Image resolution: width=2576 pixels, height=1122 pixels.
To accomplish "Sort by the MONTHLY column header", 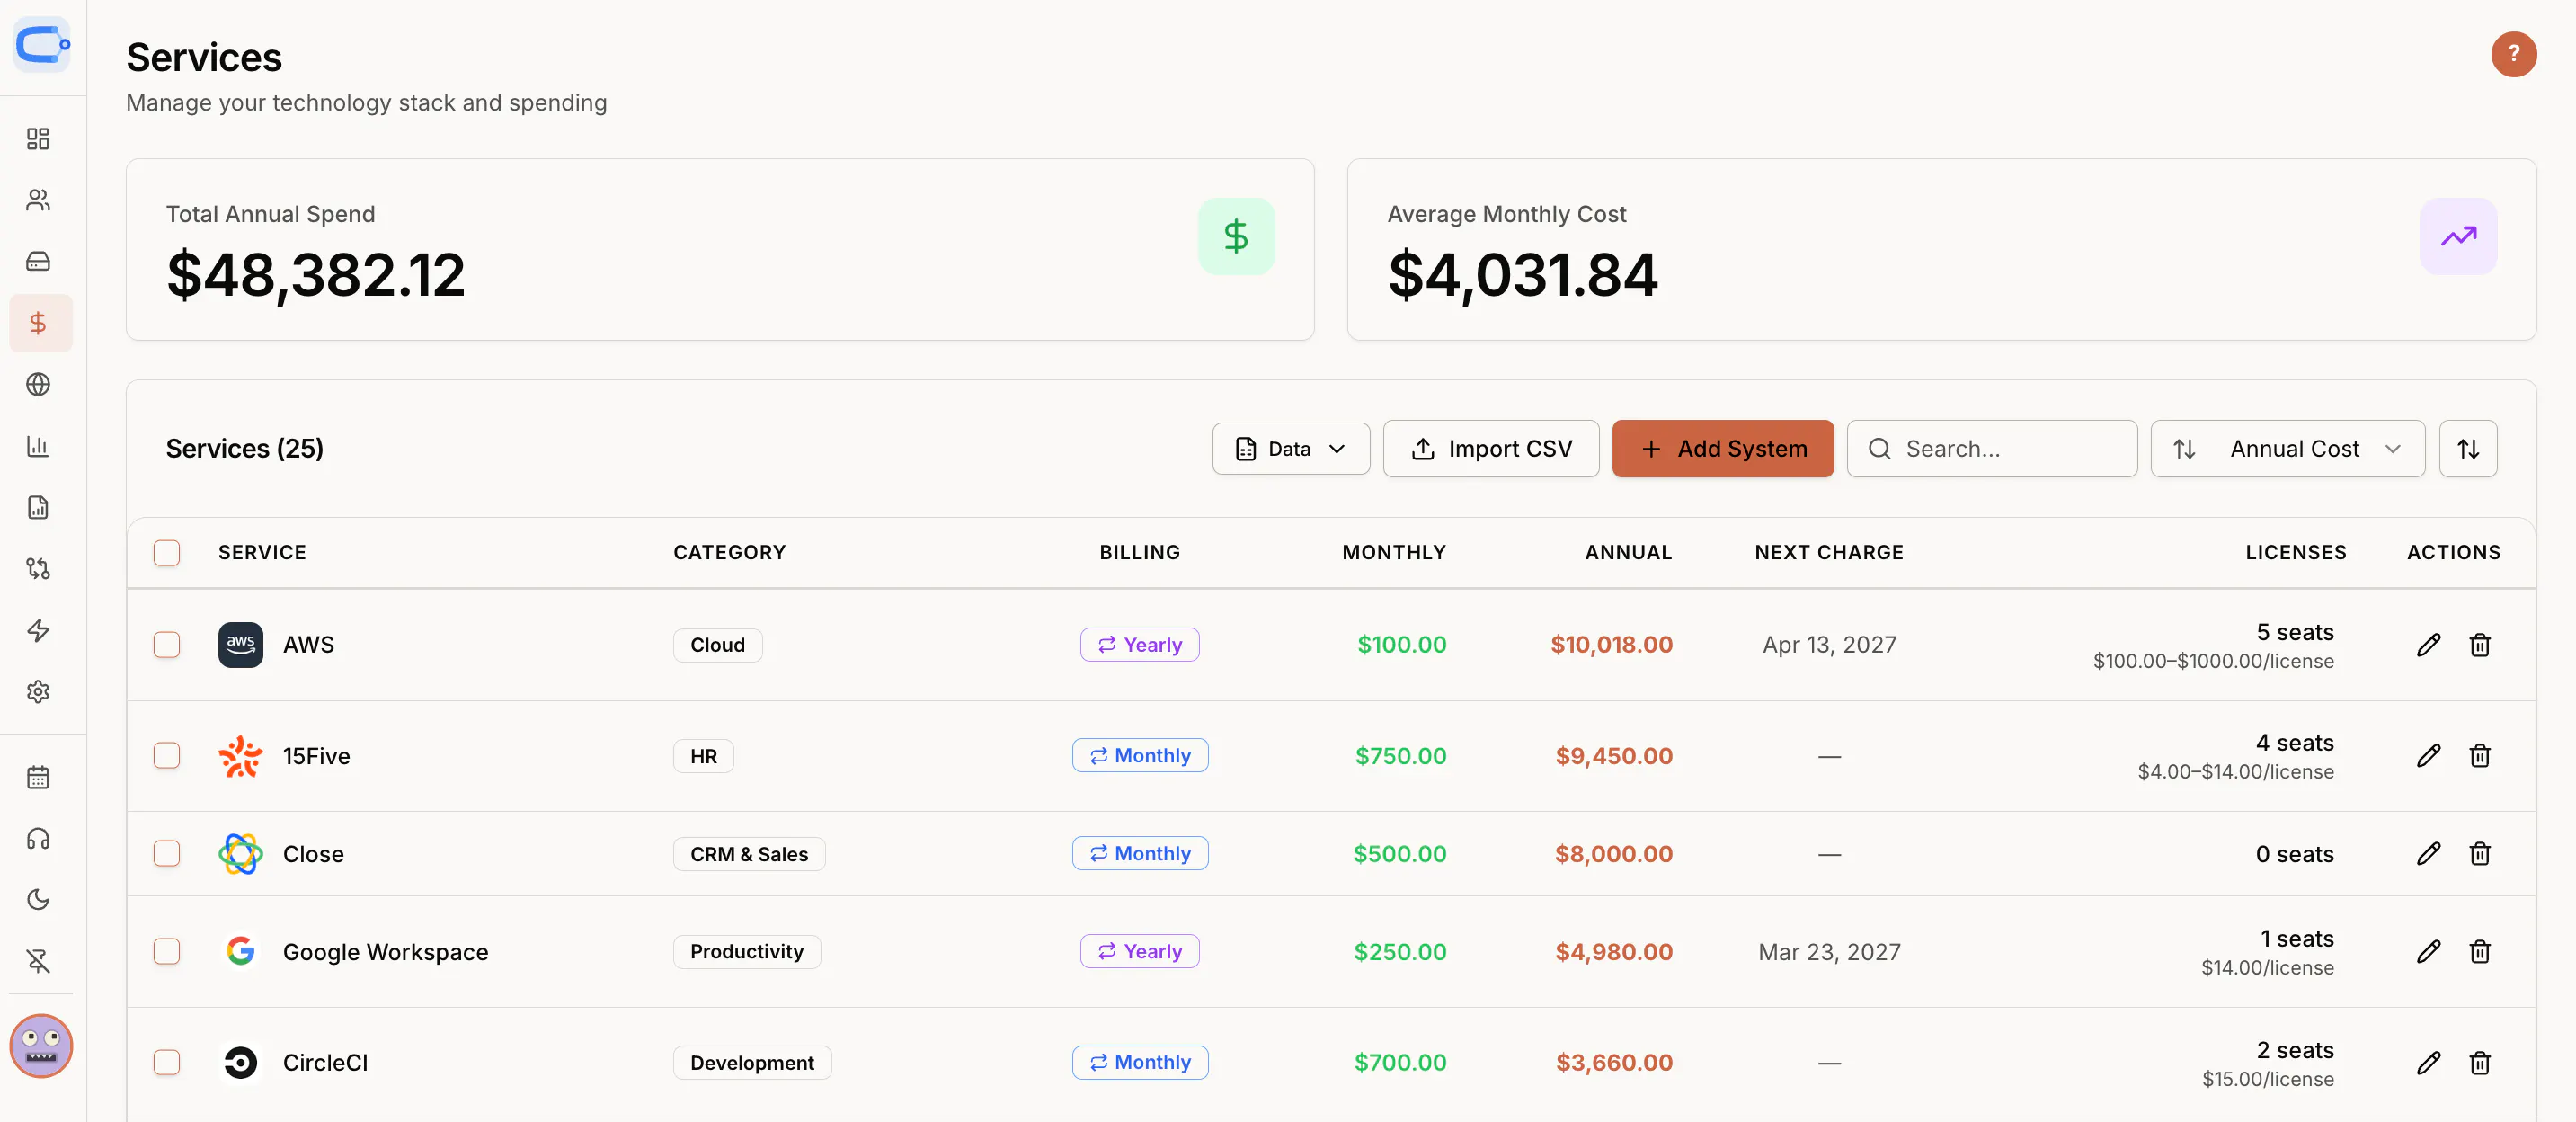I will pyautogui.click(x=1393, y=553).
